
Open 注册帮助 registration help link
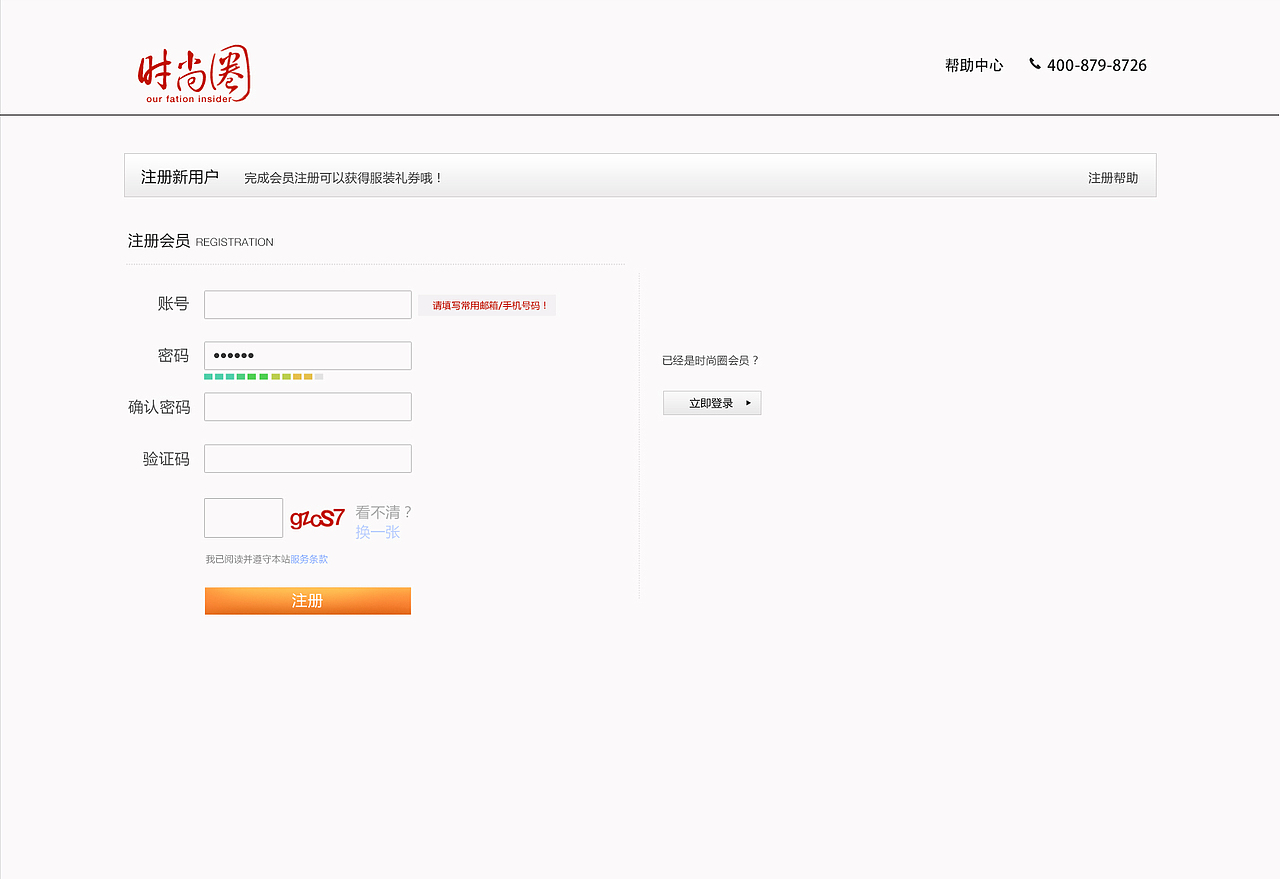(1113, 178)
